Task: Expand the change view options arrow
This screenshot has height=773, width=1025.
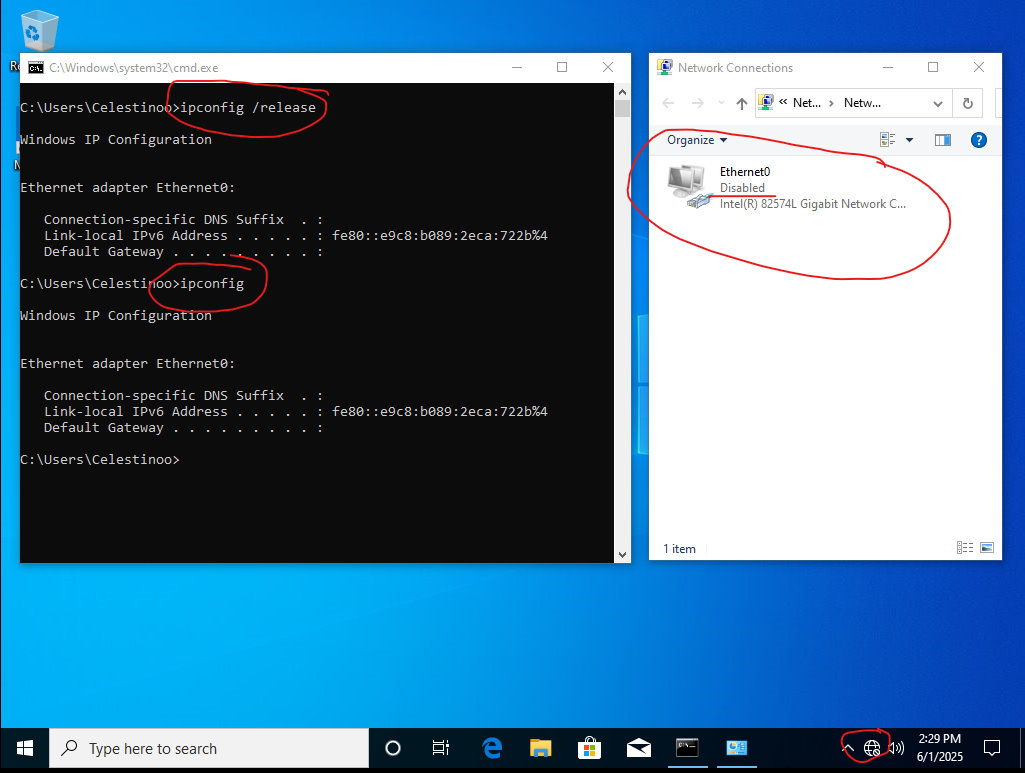Action: (x=909, y=140)
